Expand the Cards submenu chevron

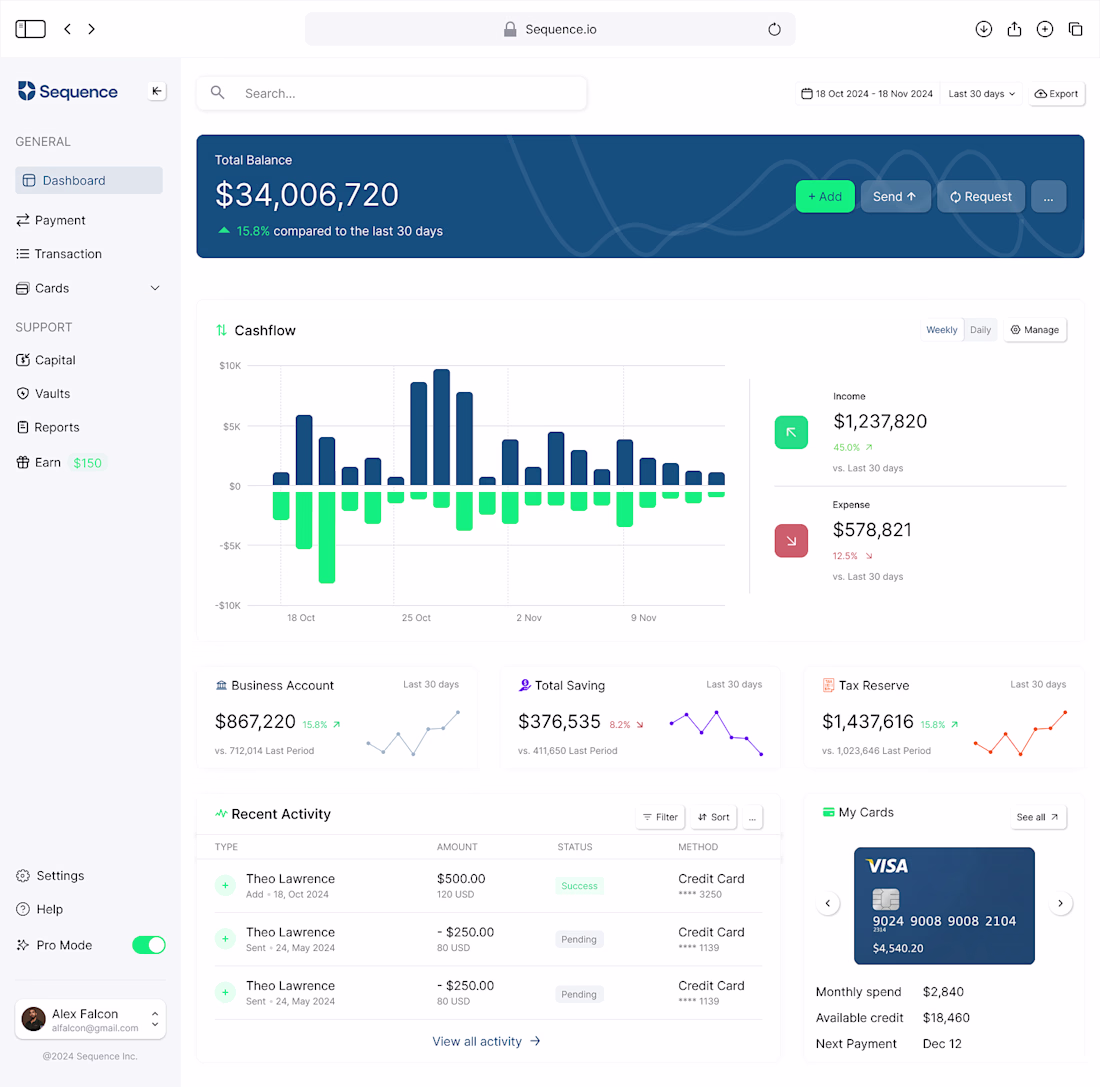coord(155,288)
